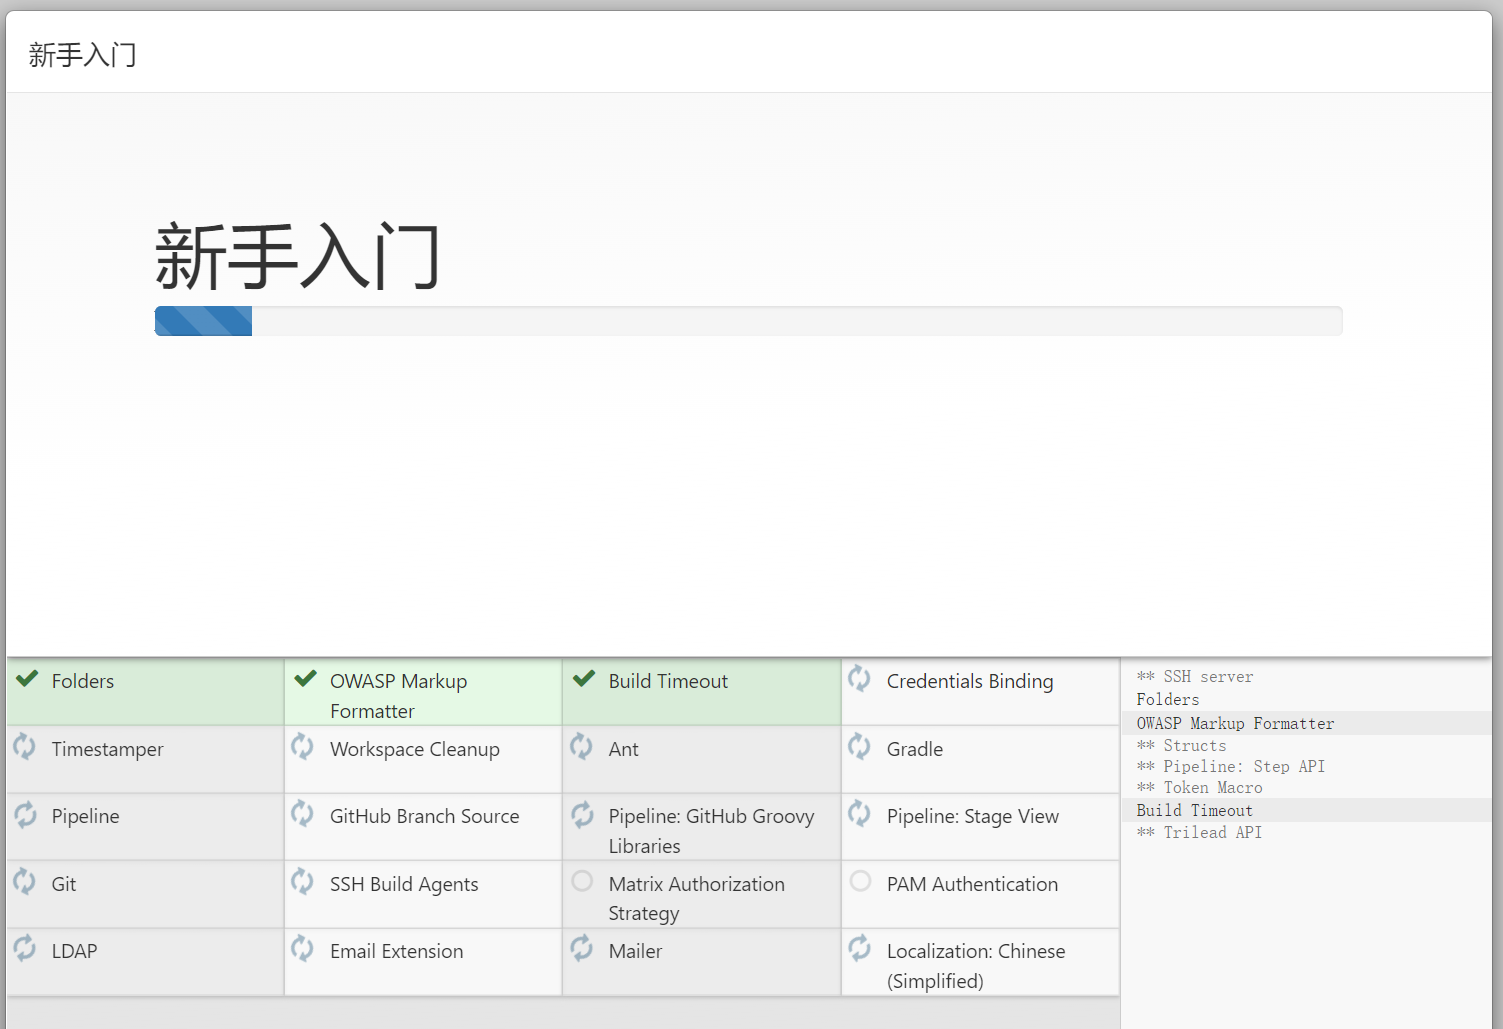Viewport: 1503px width, 1029px height.
Task: Click the spinner icon beside Workspace Cleanup
Action: coord(302,746)
